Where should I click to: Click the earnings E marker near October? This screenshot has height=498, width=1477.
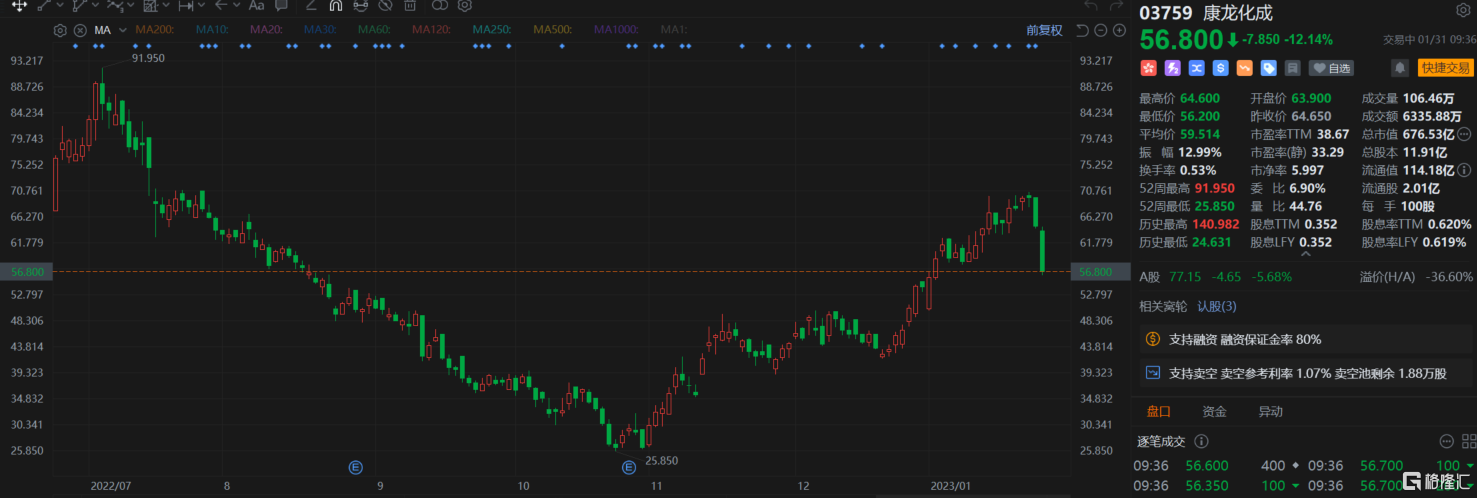click(x=629, y=466)
